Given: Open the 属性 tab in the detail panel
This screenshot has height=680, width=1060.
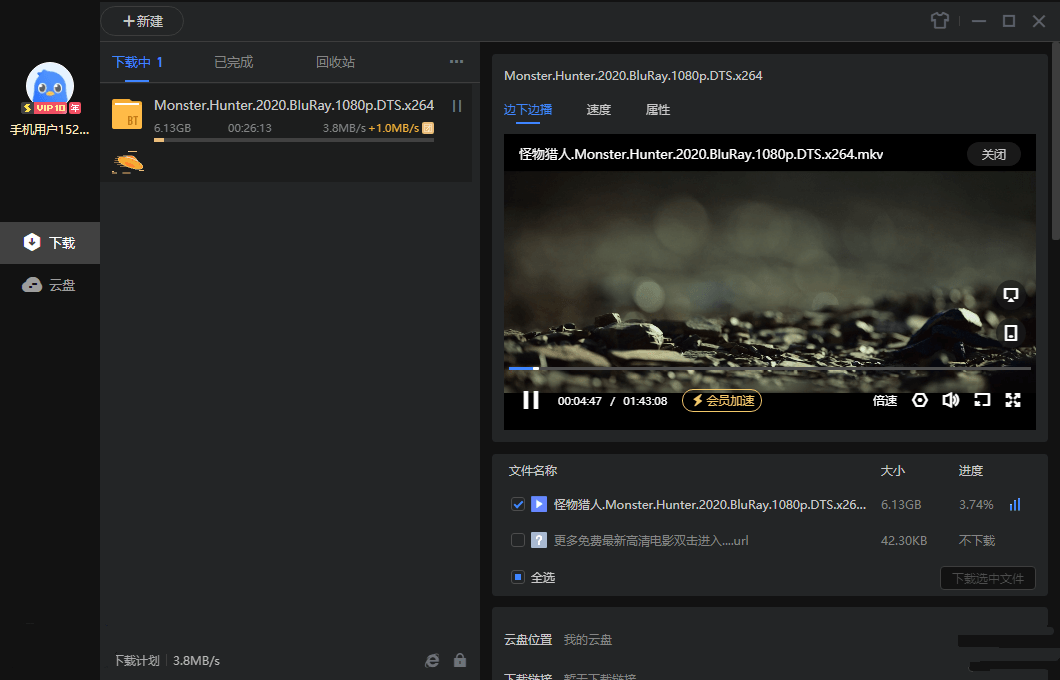Looking at the screenshot, I should (658, 110).
